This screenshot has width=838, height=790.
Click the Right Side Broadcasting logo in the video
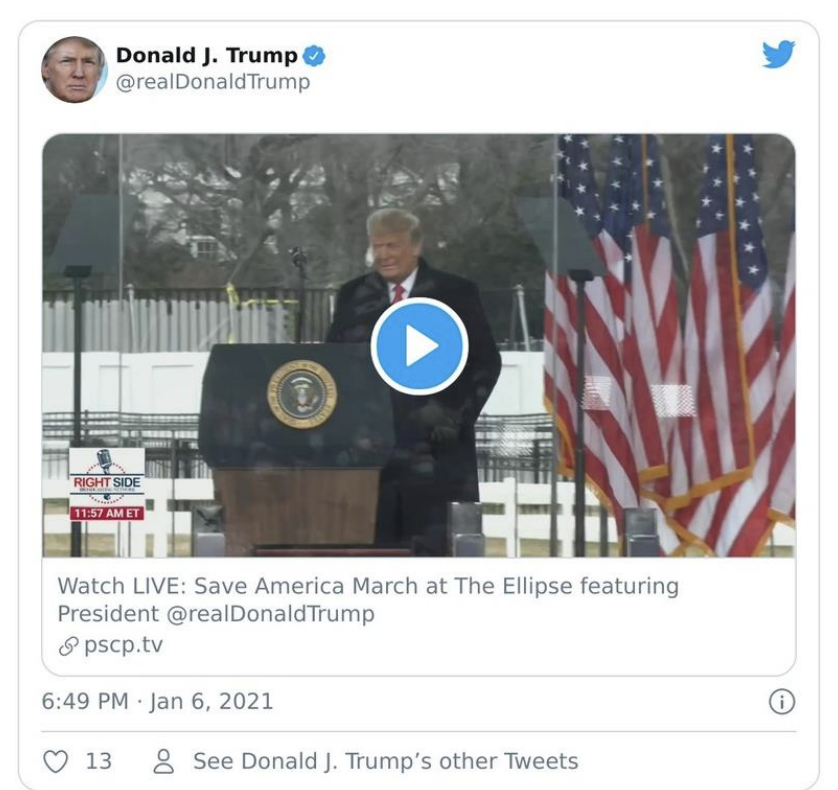pyautogui.click(x=107, y=477)
